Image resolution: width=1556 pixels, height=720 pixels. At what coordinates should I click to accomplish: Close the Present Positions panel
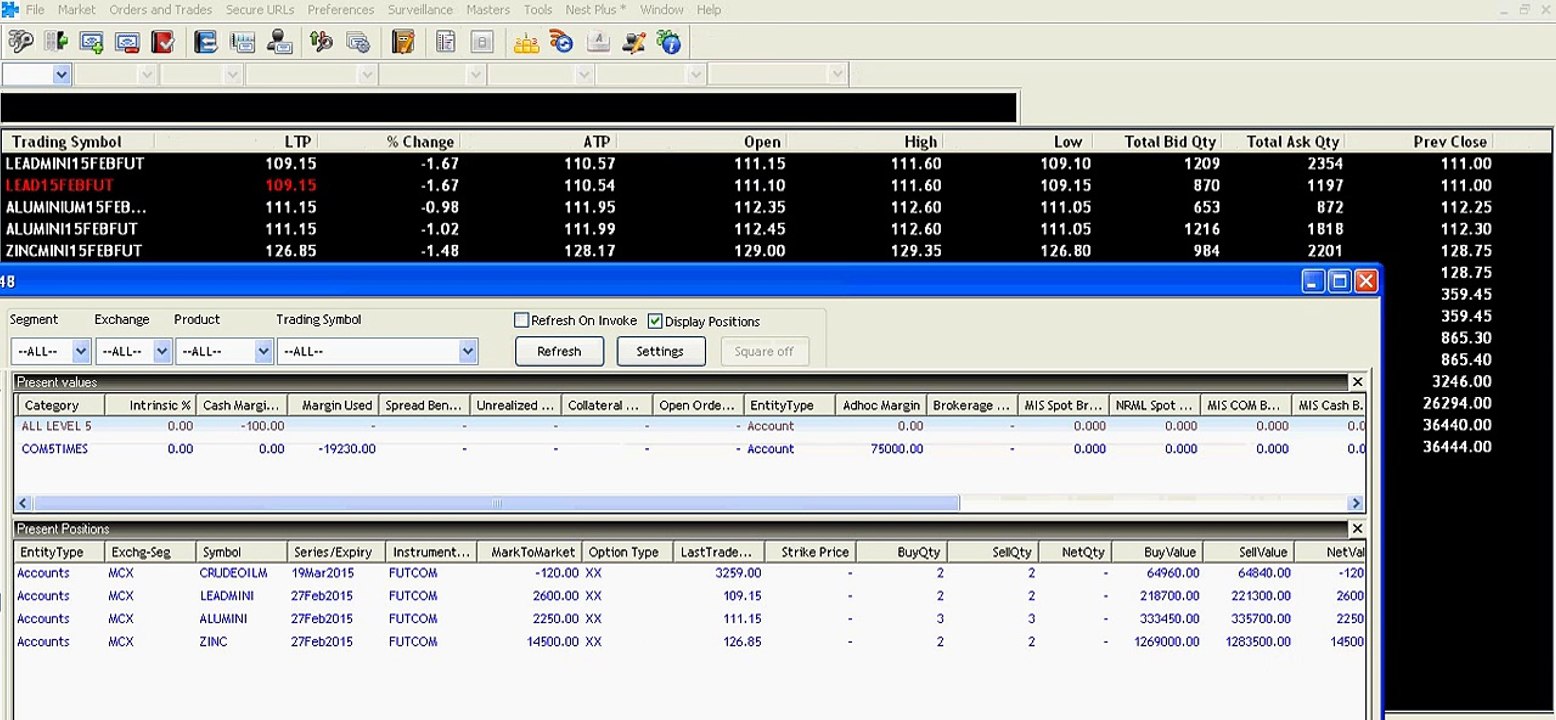[1357, 529]
